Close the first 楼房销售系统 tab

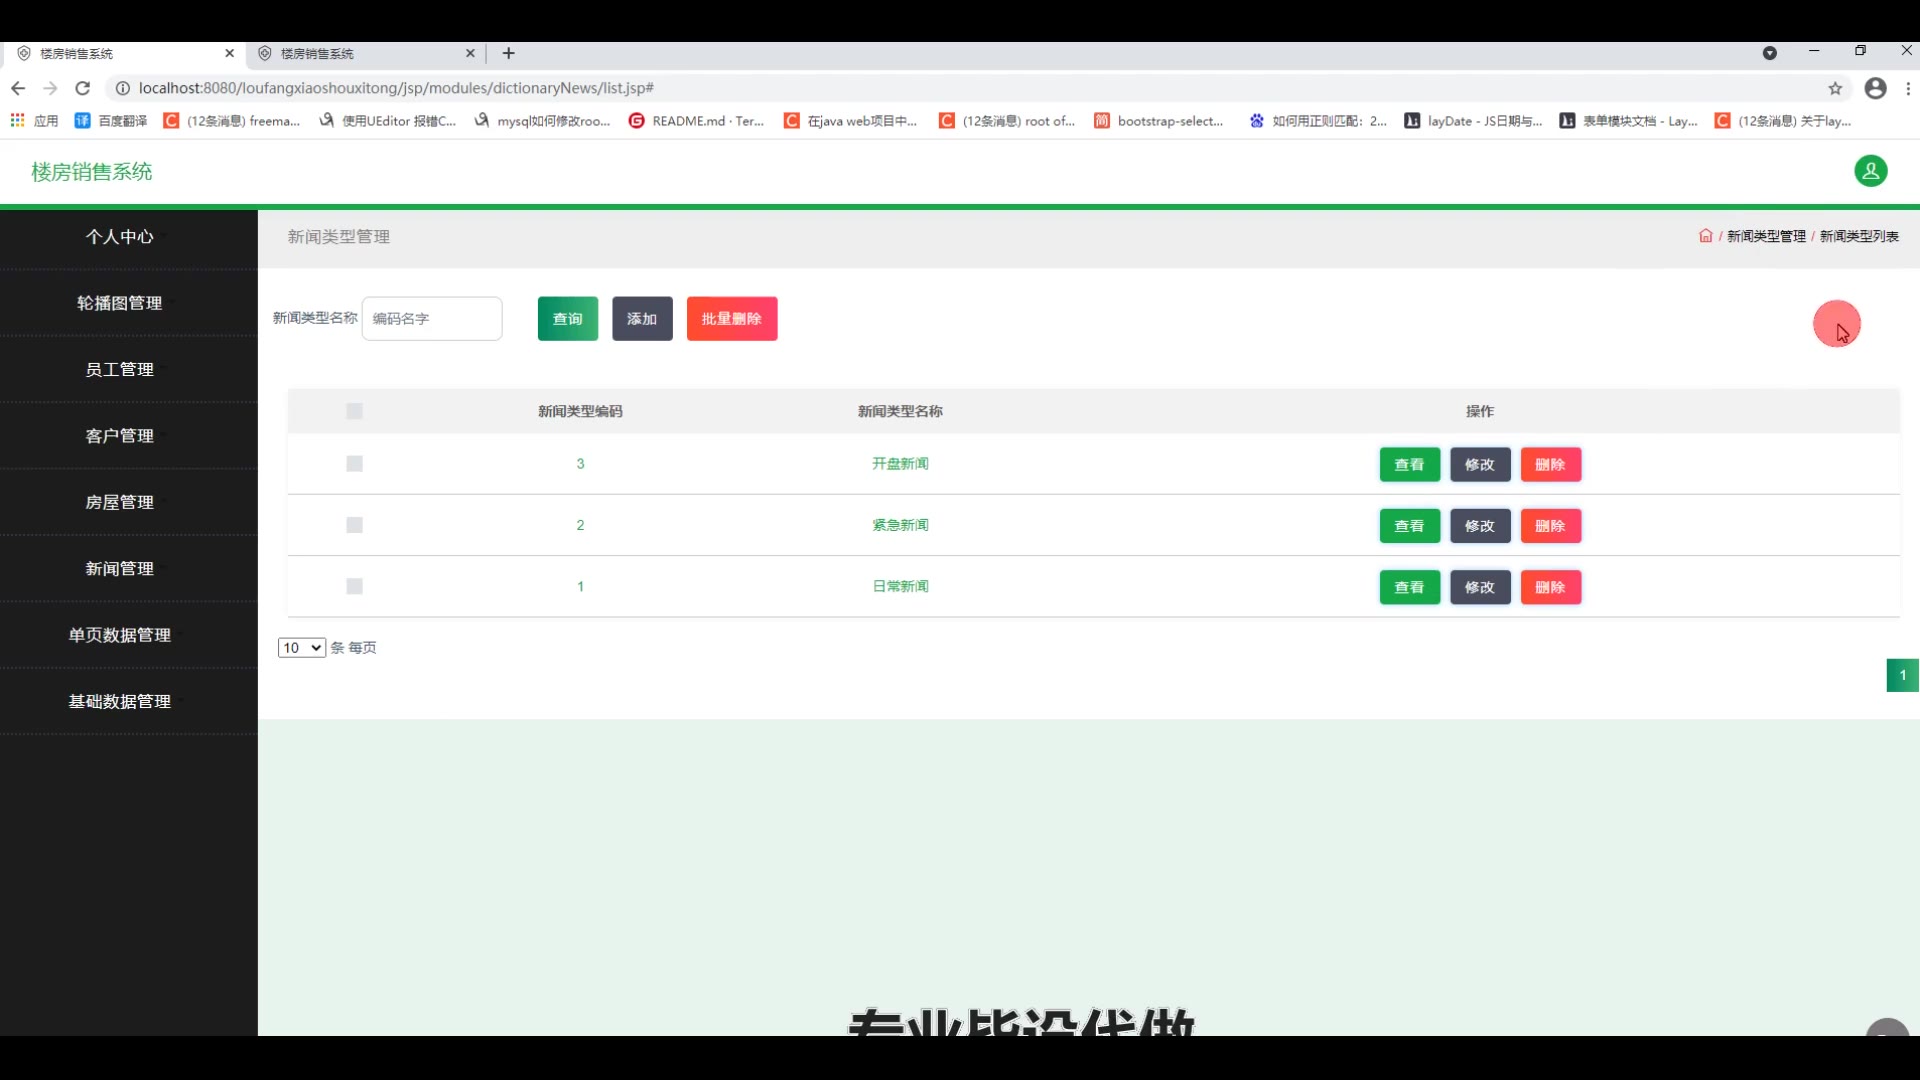pyautogui.click(x=229, y=53)
